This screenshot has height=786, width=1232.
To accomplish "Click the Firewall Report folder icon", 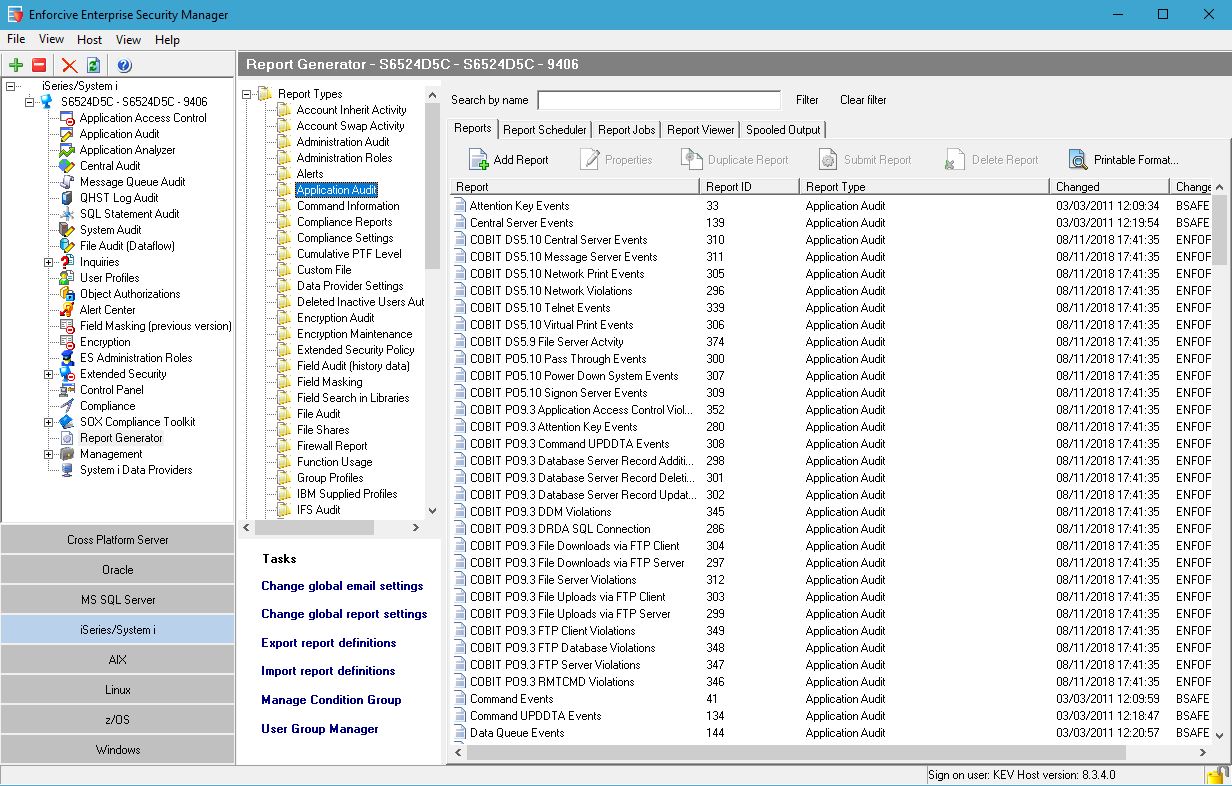I will pos(284,446).
